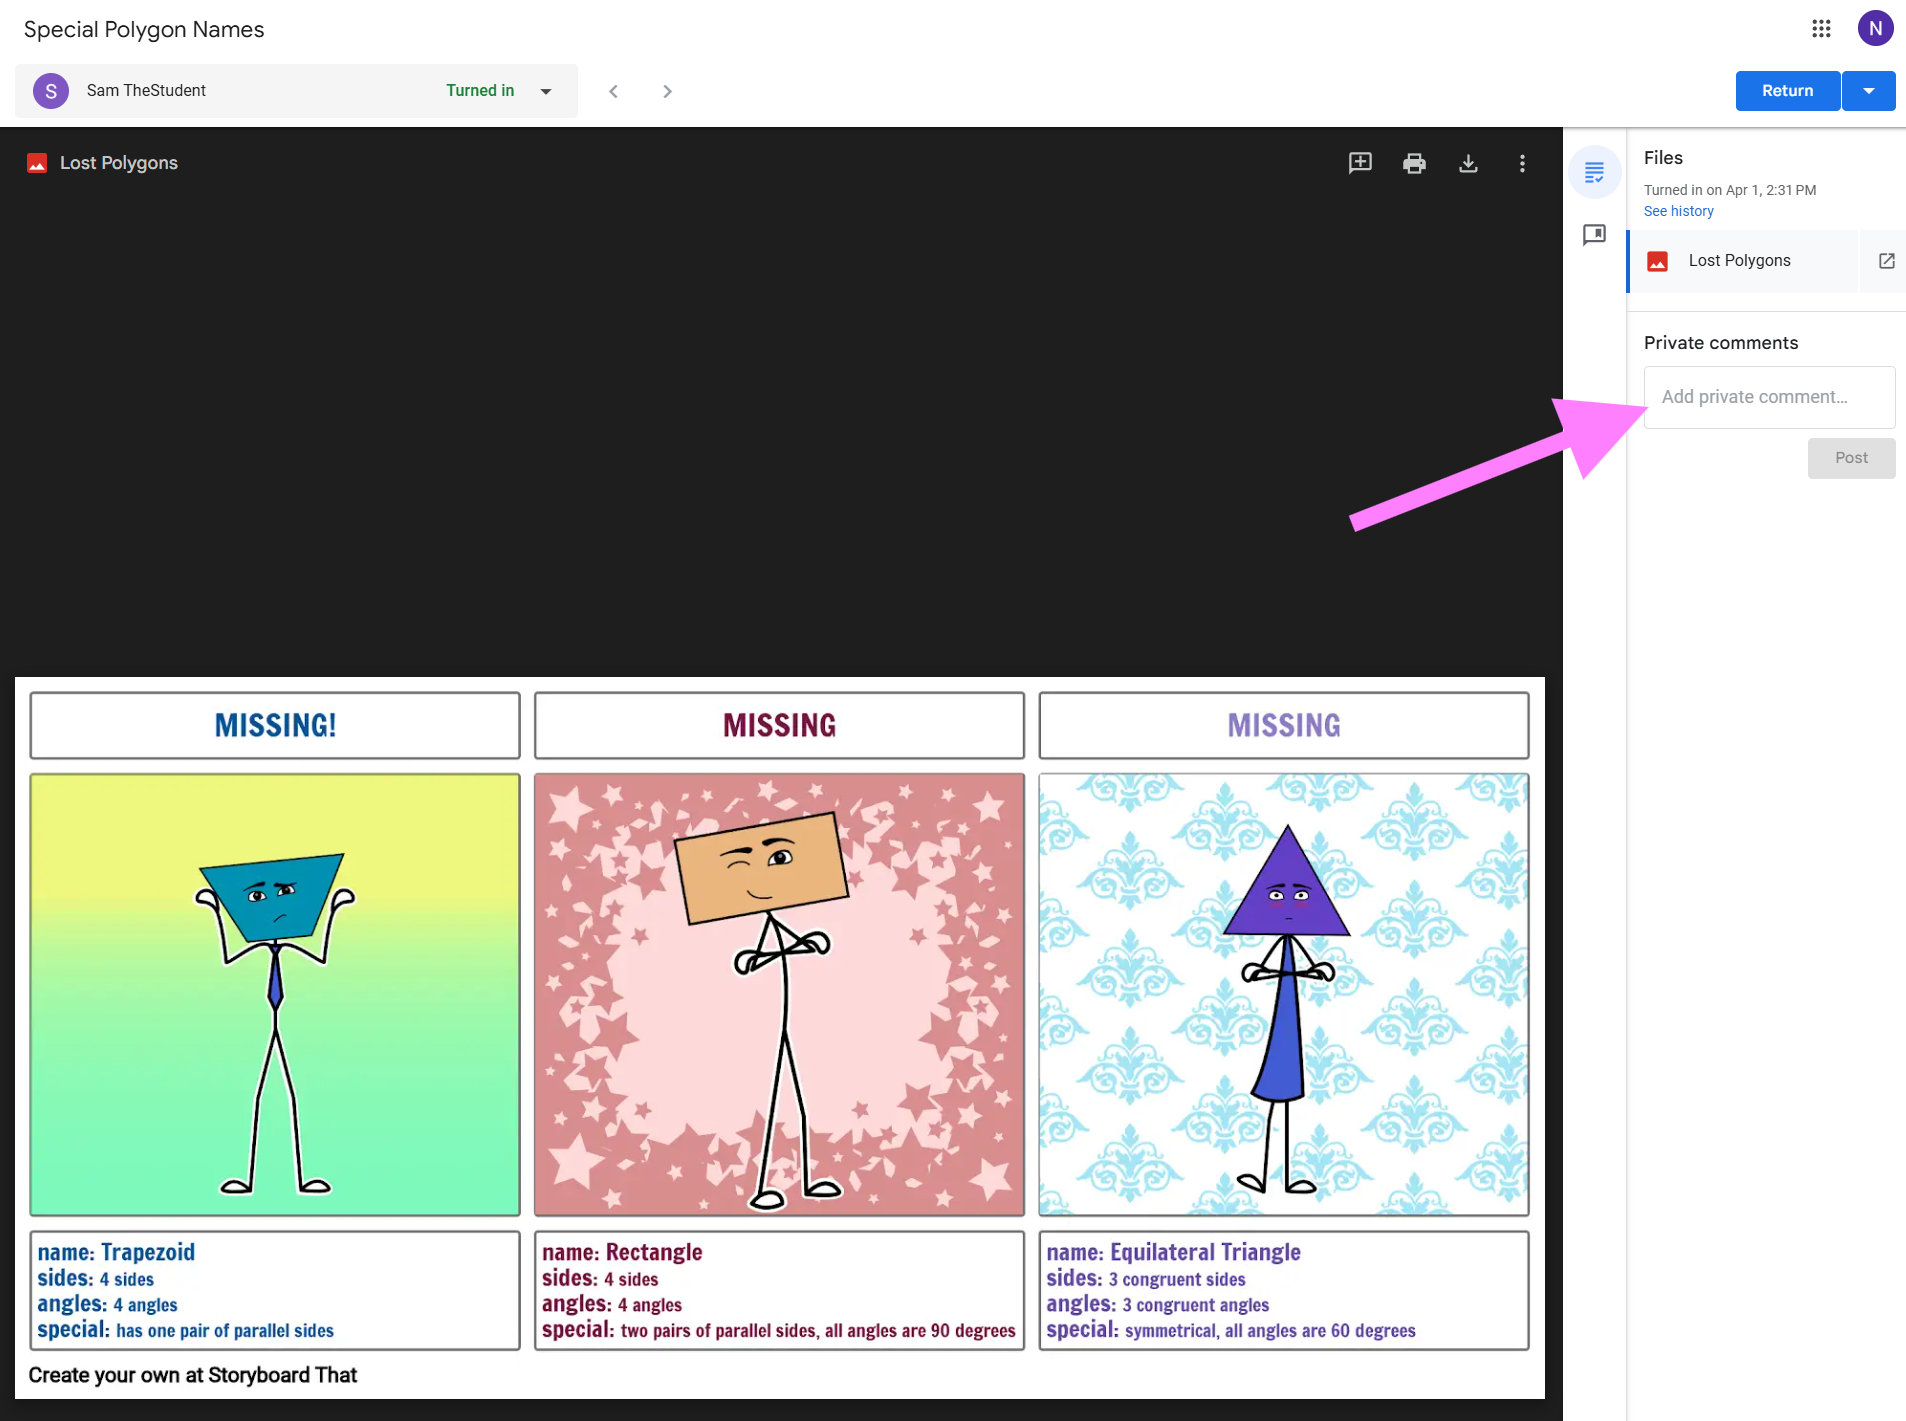Viewport: 1906px width, 1421px height.
Task: Open Lost Polygons in a new window
Action: pos(1886,261)
